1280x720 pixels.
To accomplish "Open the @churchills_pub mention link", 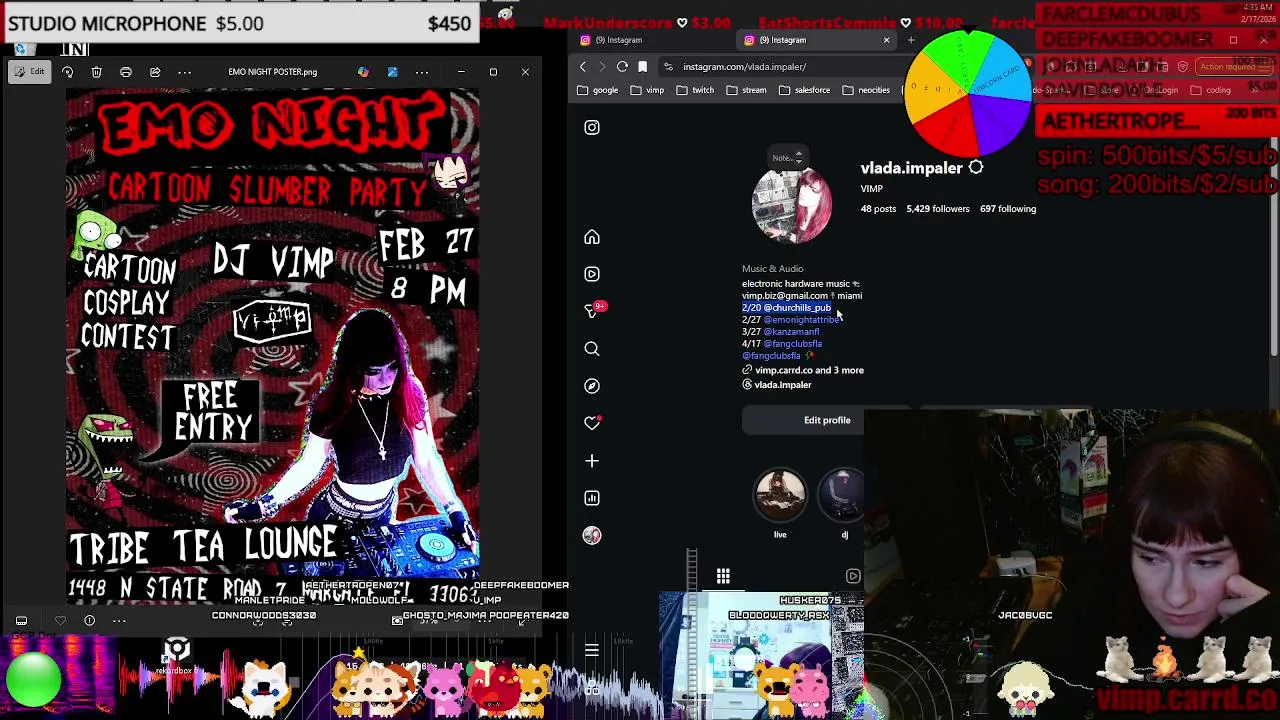I will 797,308.
